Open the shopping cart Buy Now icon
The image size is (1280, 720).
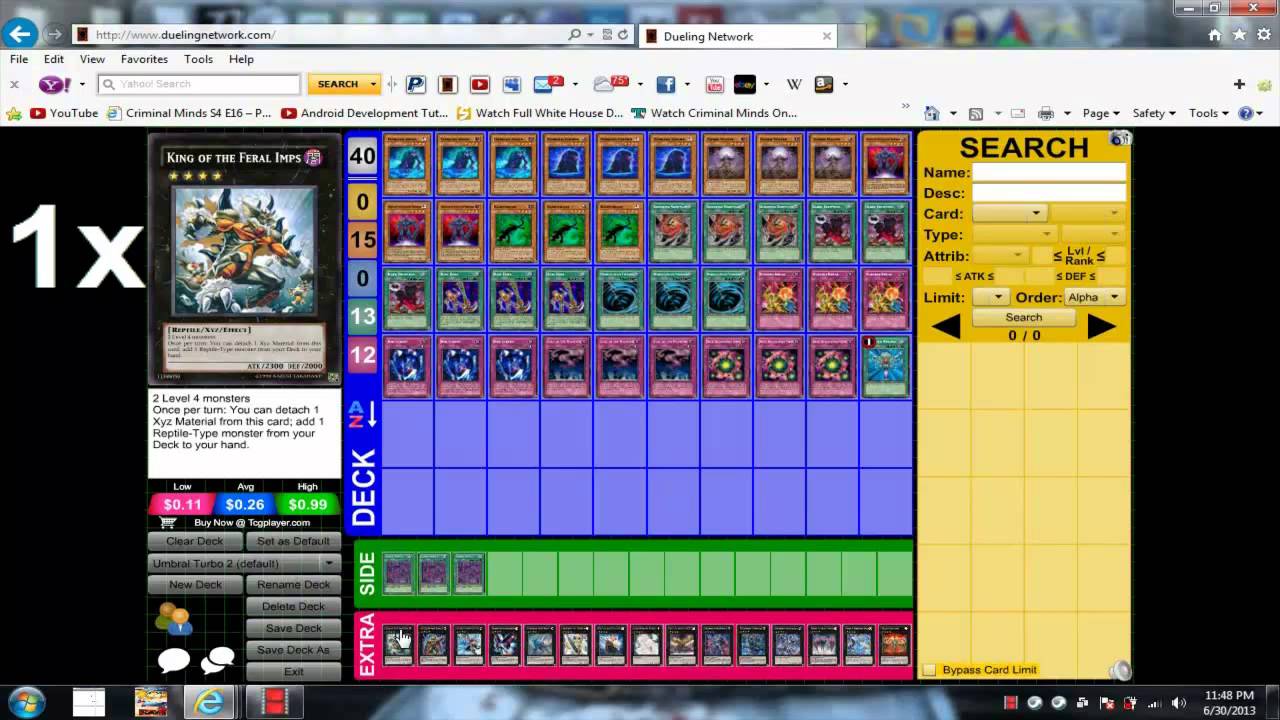point(168,522)
